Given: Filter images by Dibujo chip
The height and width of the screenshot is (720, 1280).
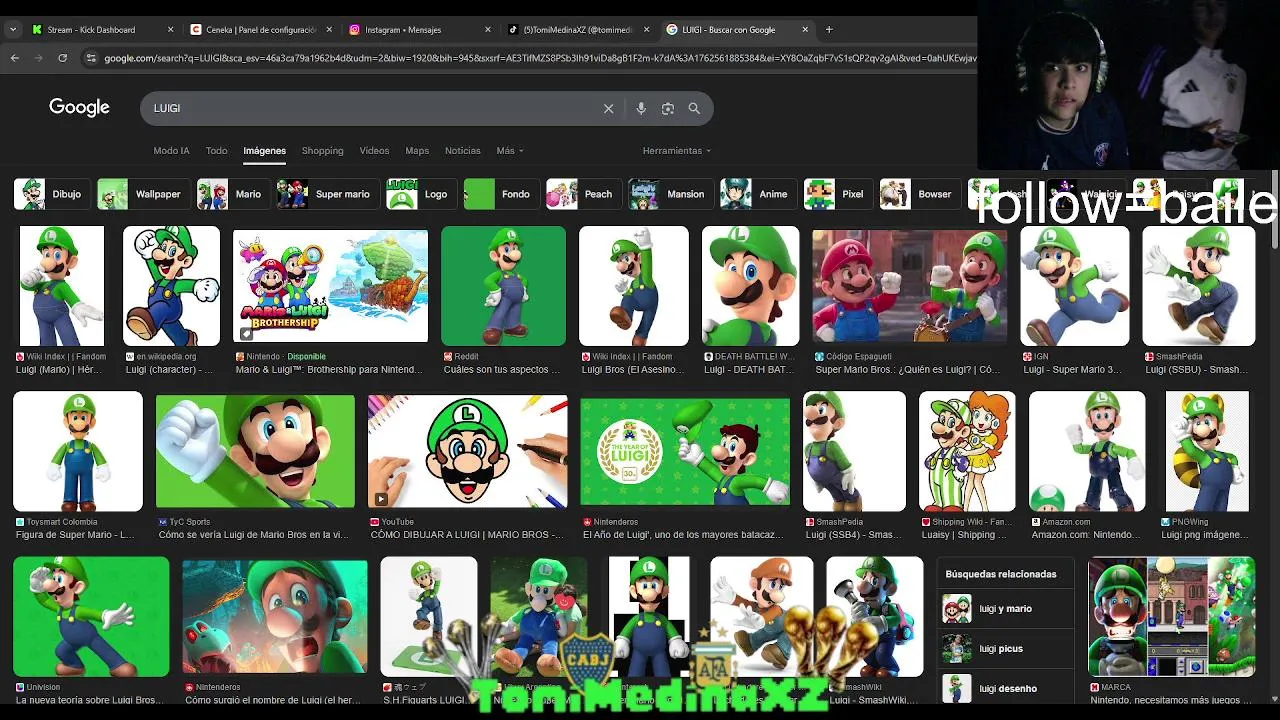Looking at the screenshot, I should 52,194.
